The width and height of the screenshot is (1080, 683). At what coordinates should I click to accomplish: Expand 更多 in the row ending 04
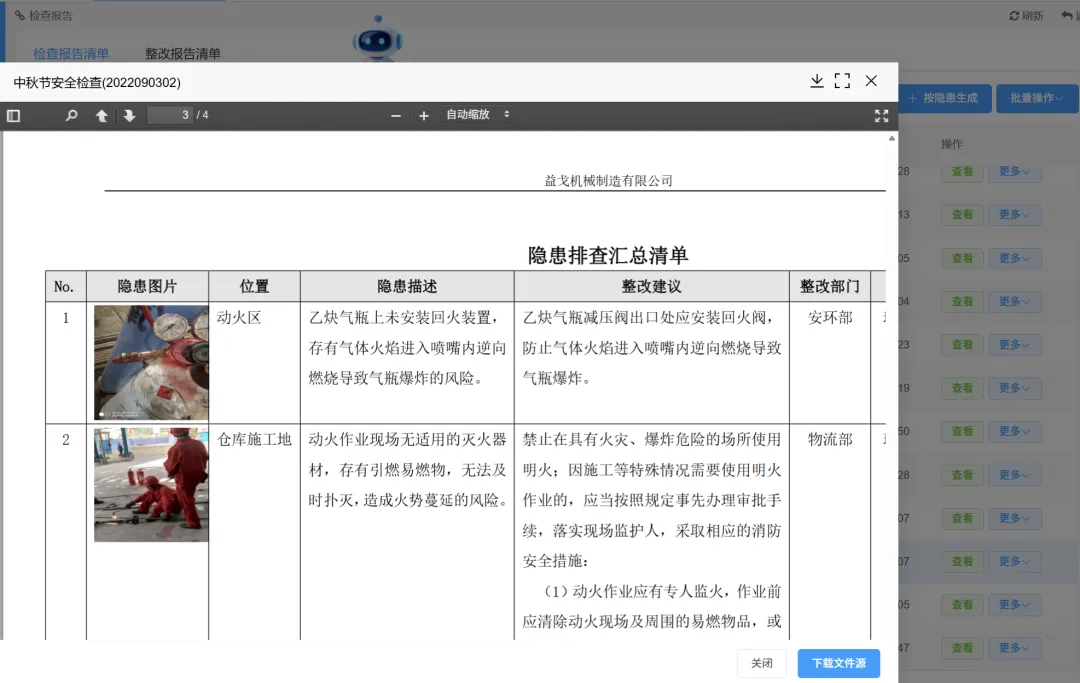[x=1014, y=302]
